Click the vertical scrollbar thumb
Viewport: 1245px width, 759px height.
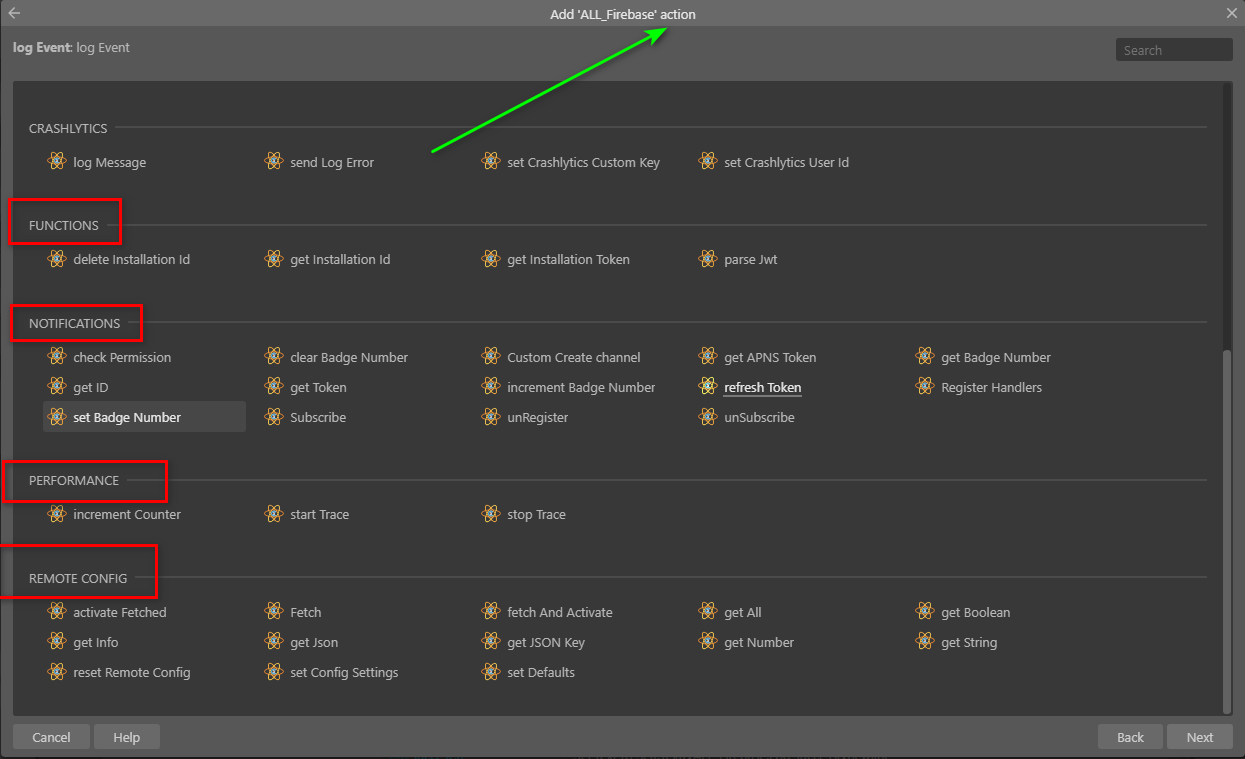point(1227,530)
